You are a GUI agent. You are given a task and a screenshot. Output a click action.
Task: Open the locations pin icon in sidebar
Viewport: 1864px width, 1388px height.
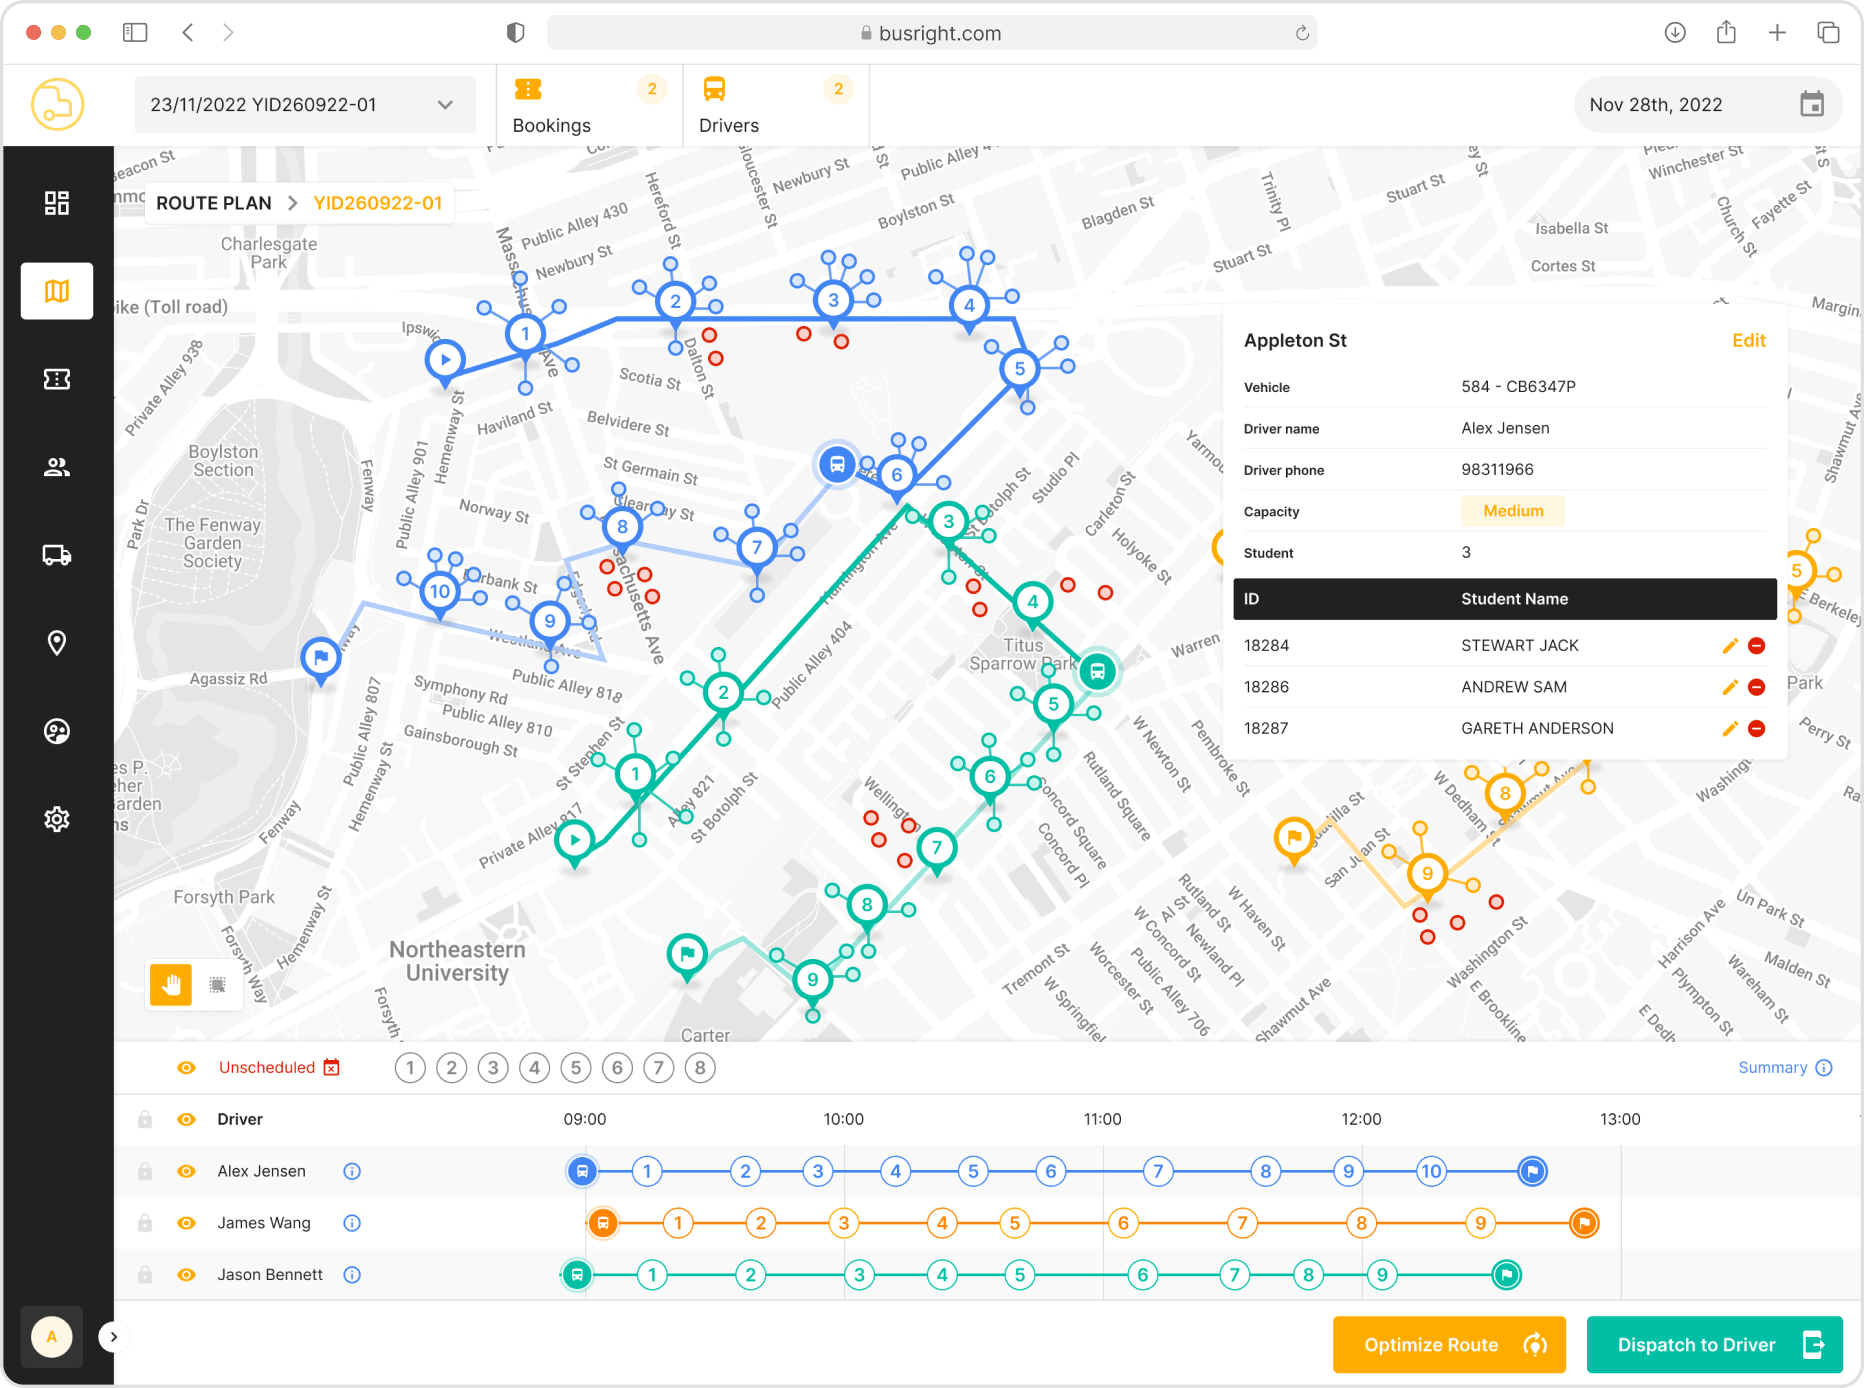[57, 643]
